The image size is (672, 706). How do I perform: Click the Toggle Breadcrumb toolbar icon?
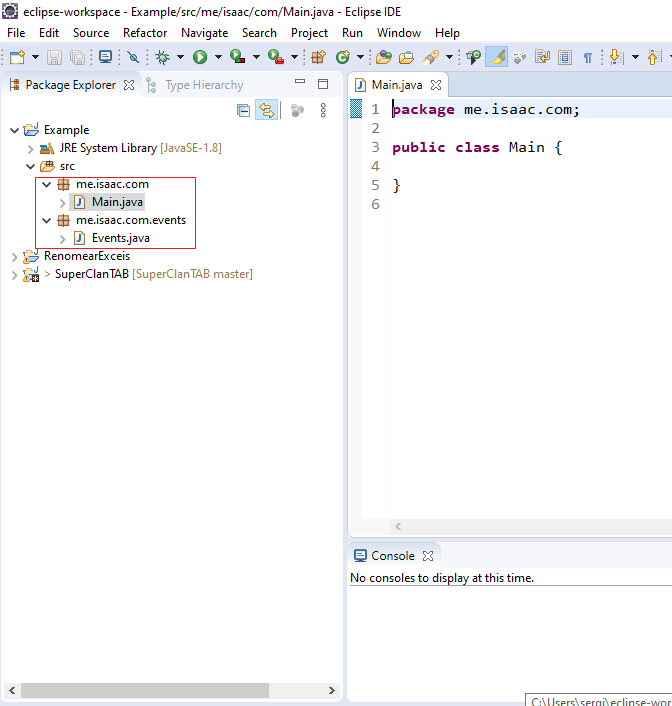(473, 57)
